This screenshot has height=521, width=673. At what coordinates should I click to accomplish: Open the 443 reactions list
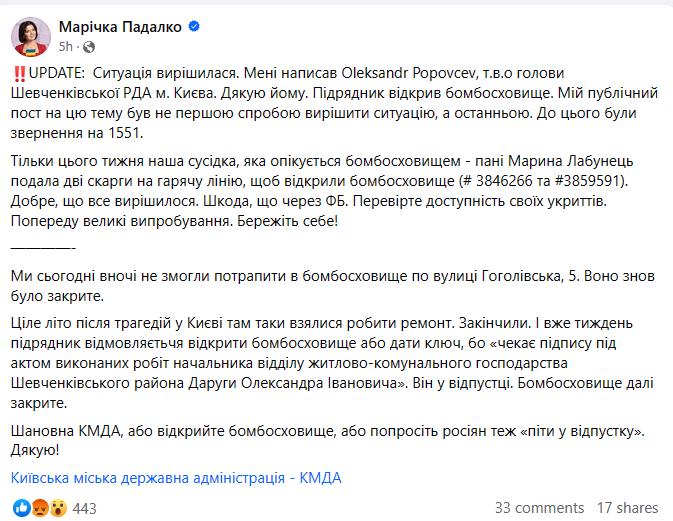84,508
